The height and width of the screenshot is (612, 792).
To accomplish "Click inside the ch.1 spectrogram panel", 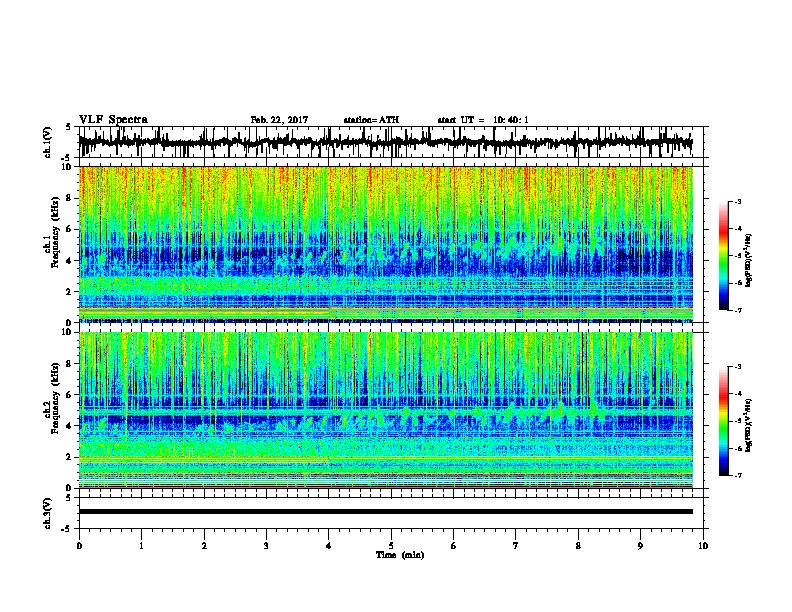I will (386, 244).
